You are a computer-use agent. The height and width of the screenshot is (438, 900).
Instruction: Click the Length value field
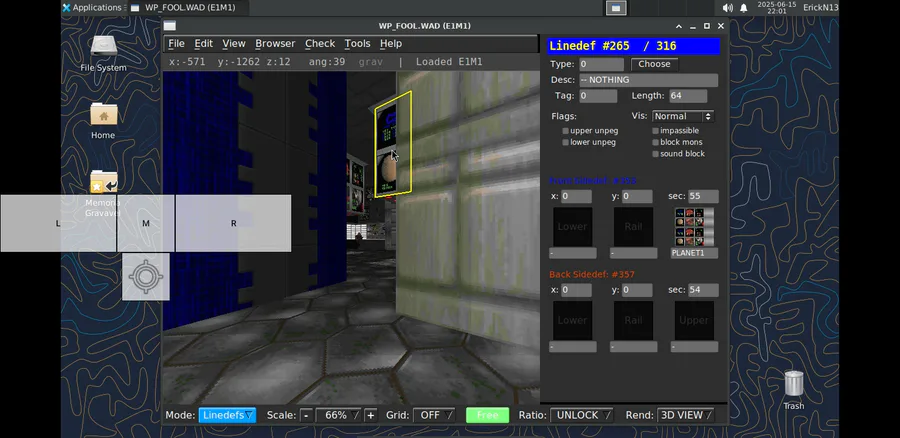pyautogui.click(x=688, y=96)
